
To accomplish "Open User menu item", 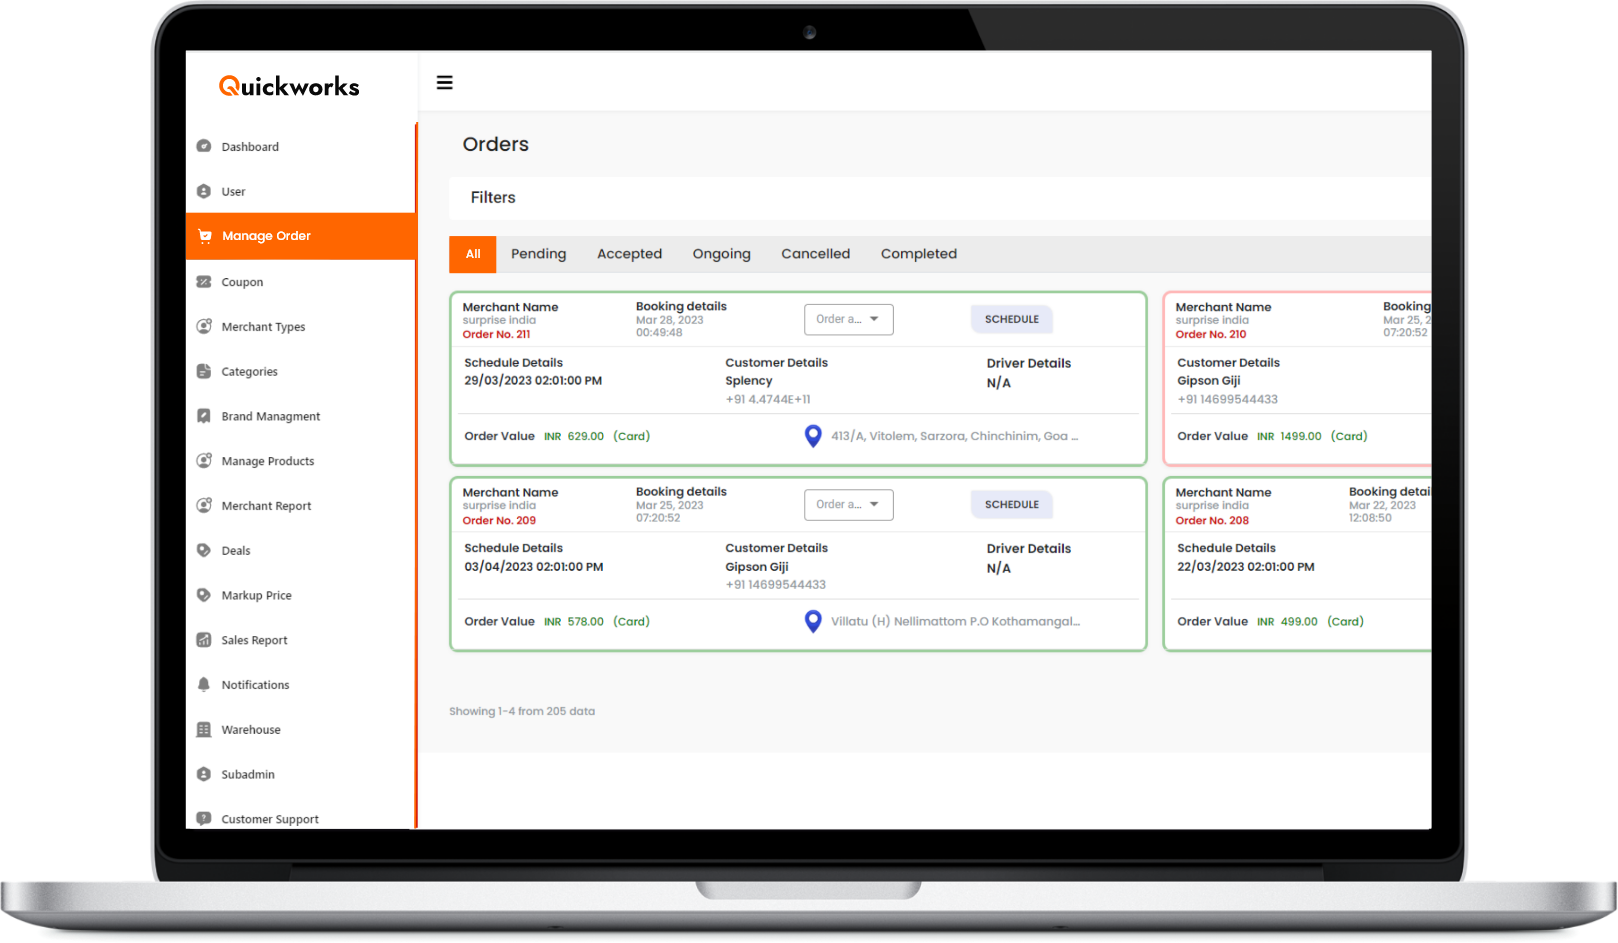I will pyautogui.click(x=233, y=192).
